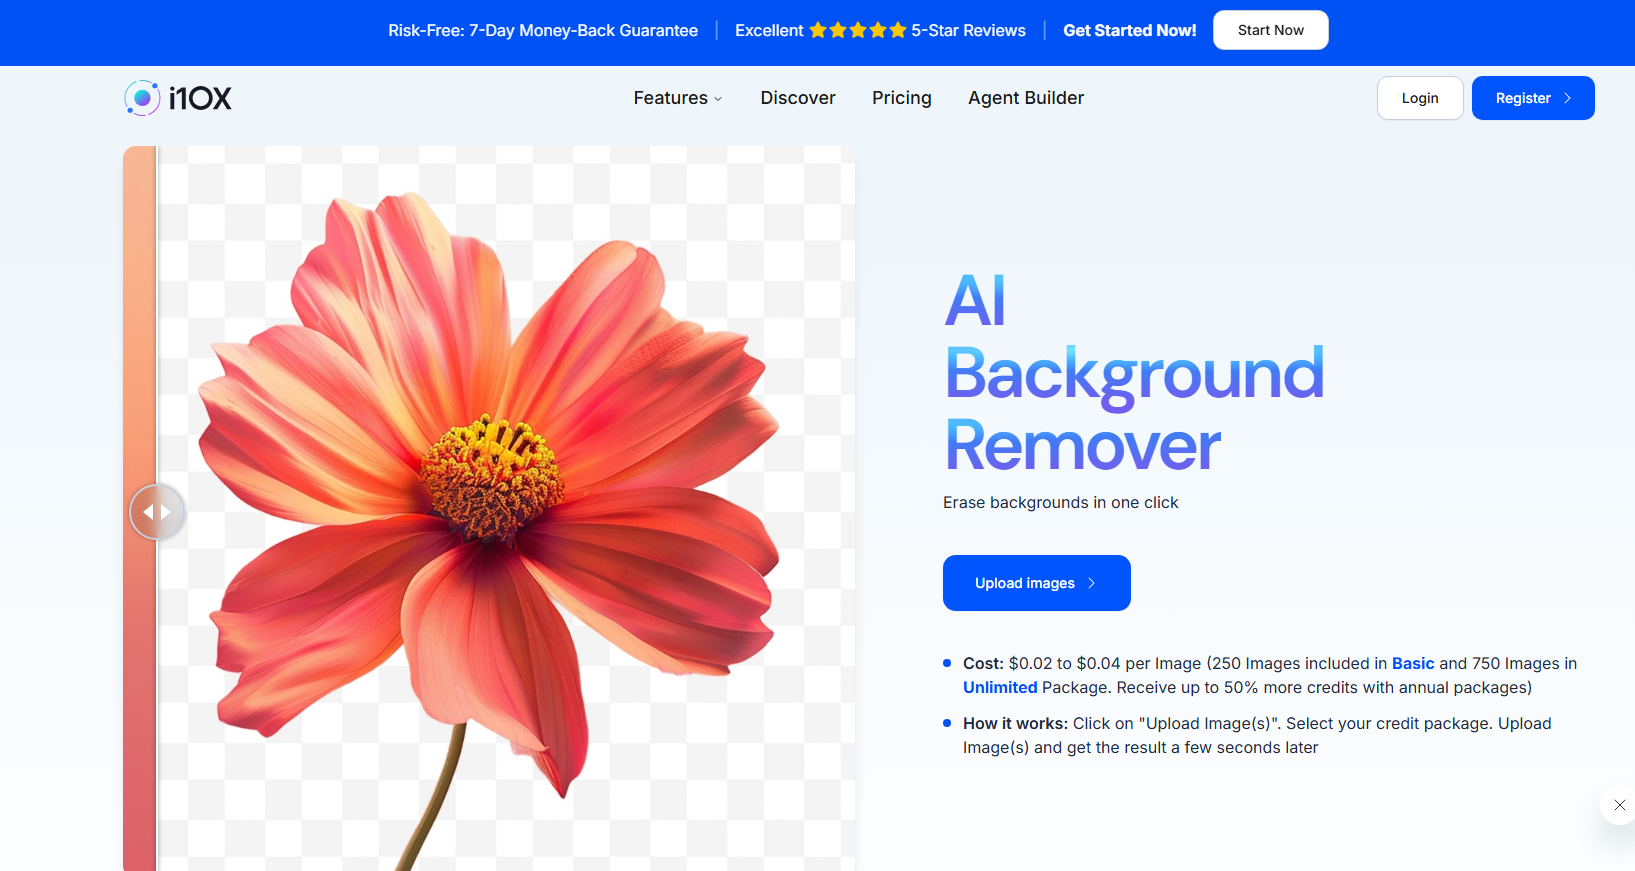The height and width of the screenshot is (871, 1635).
Task: Open the Pricing page
Action: pos(901,98)
